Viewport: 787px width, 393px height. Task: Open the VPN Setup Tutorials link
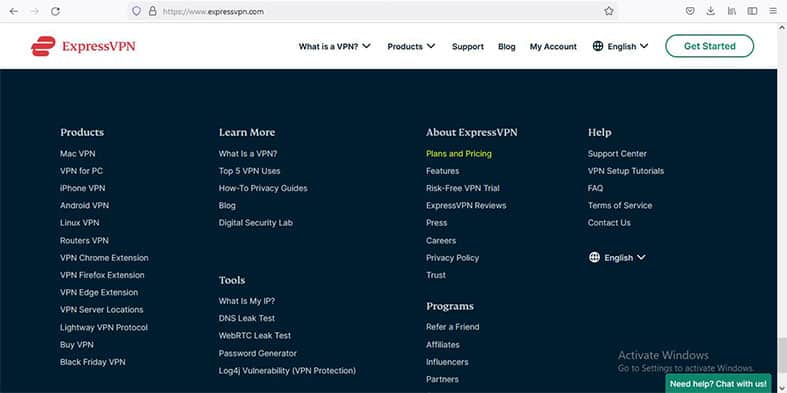point(625,171)
